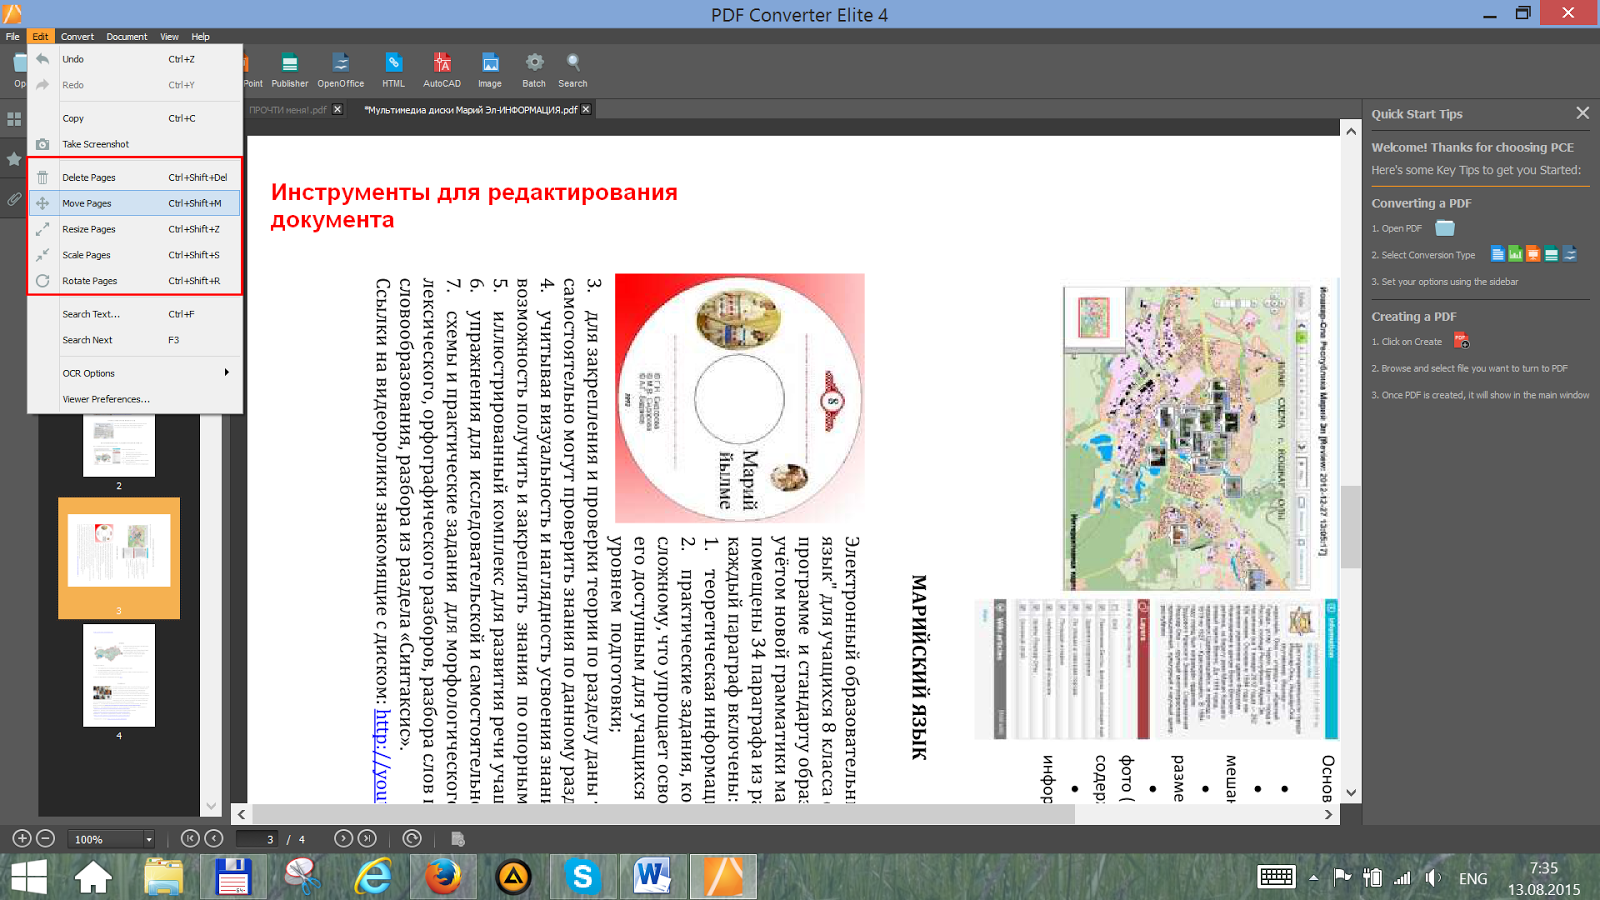The width and height of the screenshot is (1600, 900).
Task: Open the Search tool in toolbar
Action: point(573,69)
